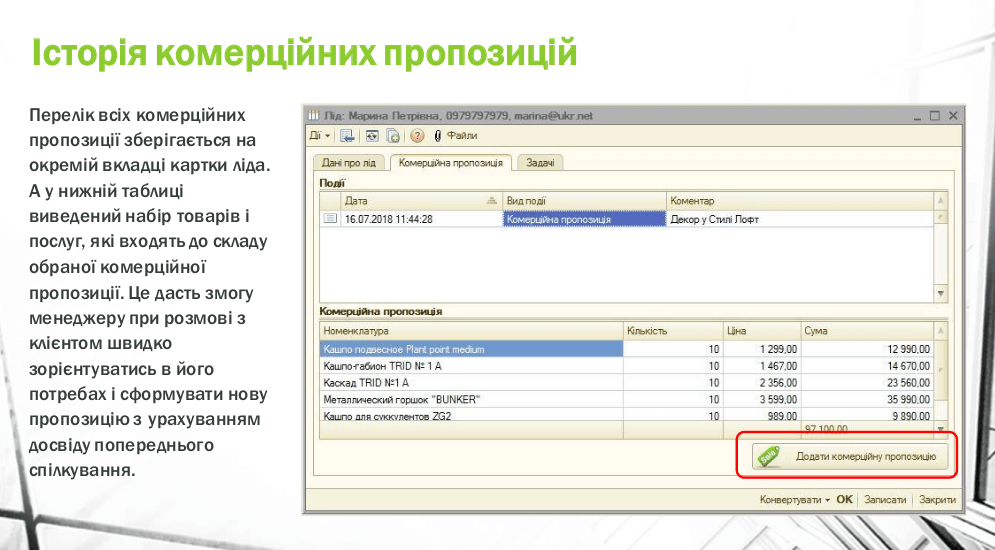Click the document copy icon in toolbar
This screenshot has width=995, height=550.
(393, 136)
